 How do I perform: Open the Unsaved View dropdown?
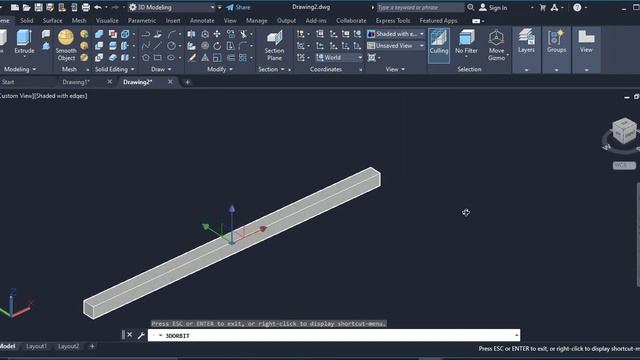click(395, 46)
